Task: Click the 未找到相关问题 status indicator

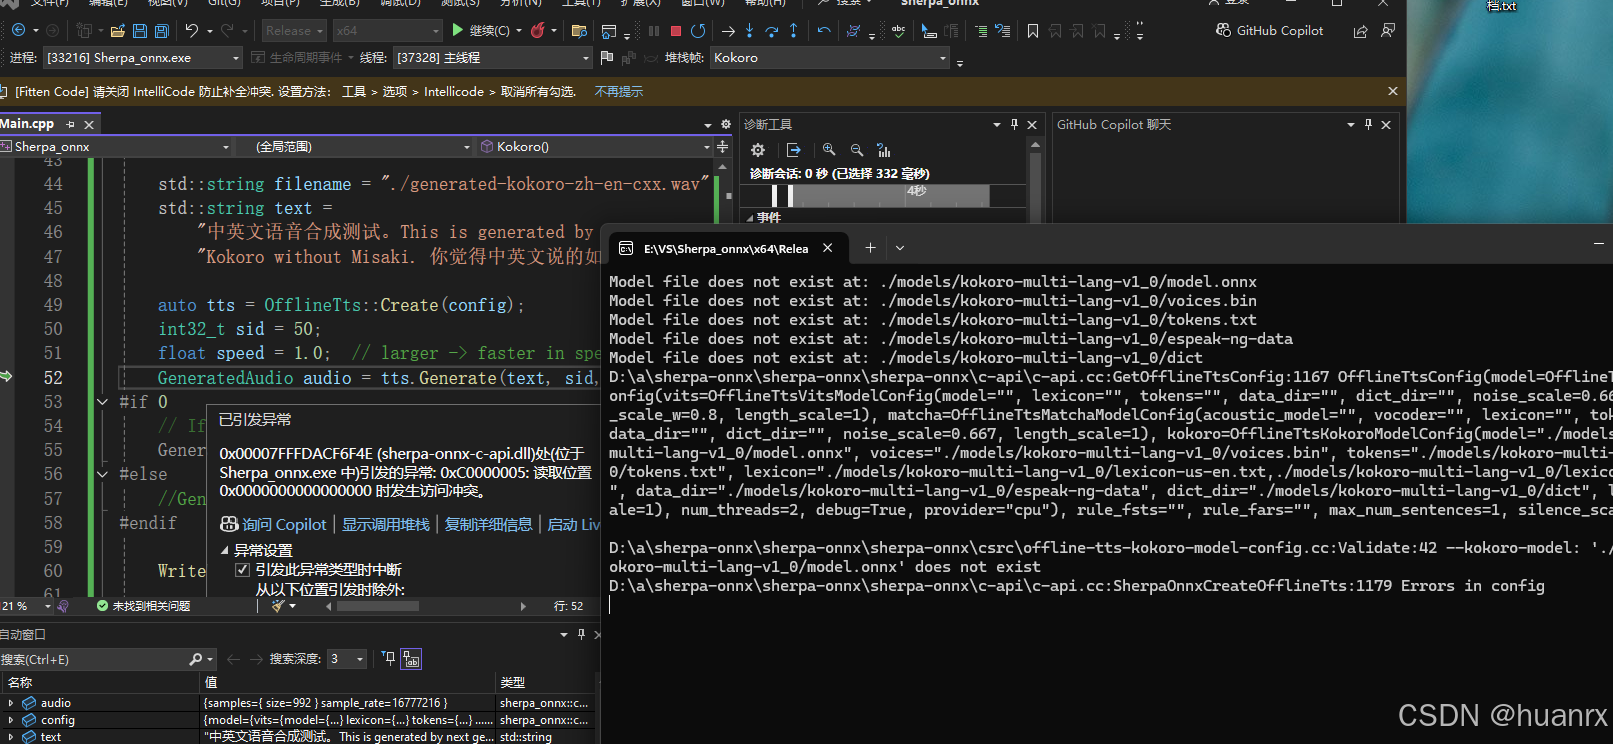Action: [143, 606]
